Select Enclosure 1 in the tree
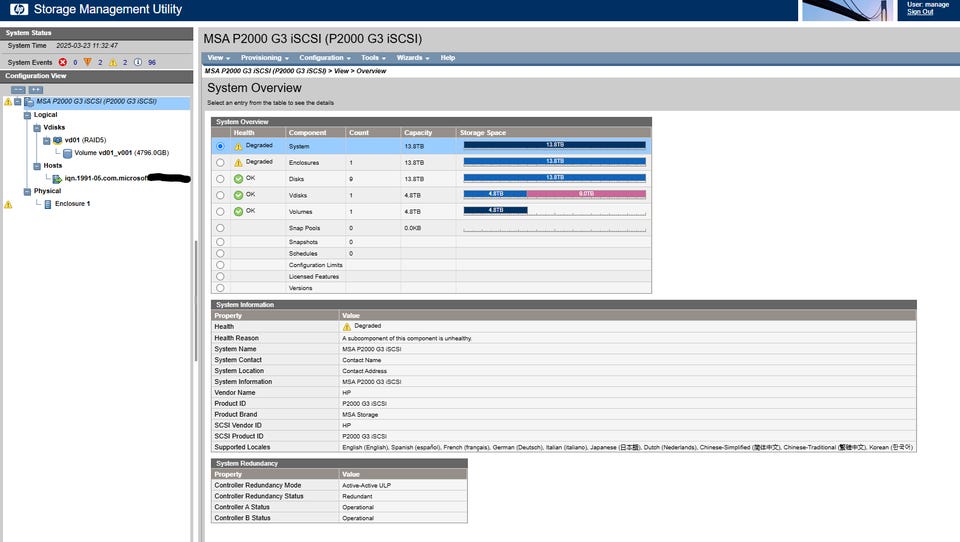Image resolution: width=960 pixels, height=542 pixels. click(x=72, y=204)
